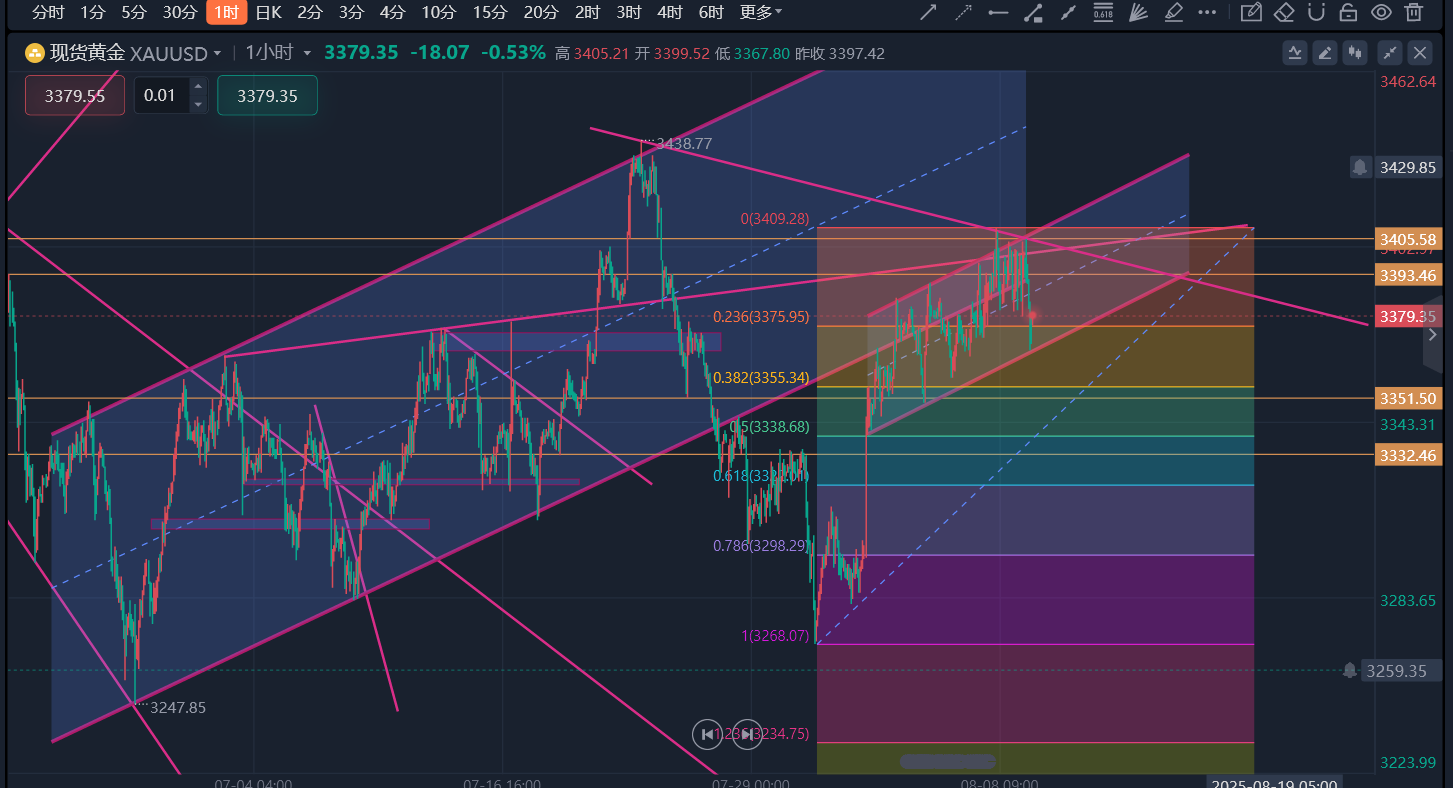The height and width of the screenshot is (788, 1453).
Task: Switch to the 2分 timeframe
Action: [x=310, y=12]
